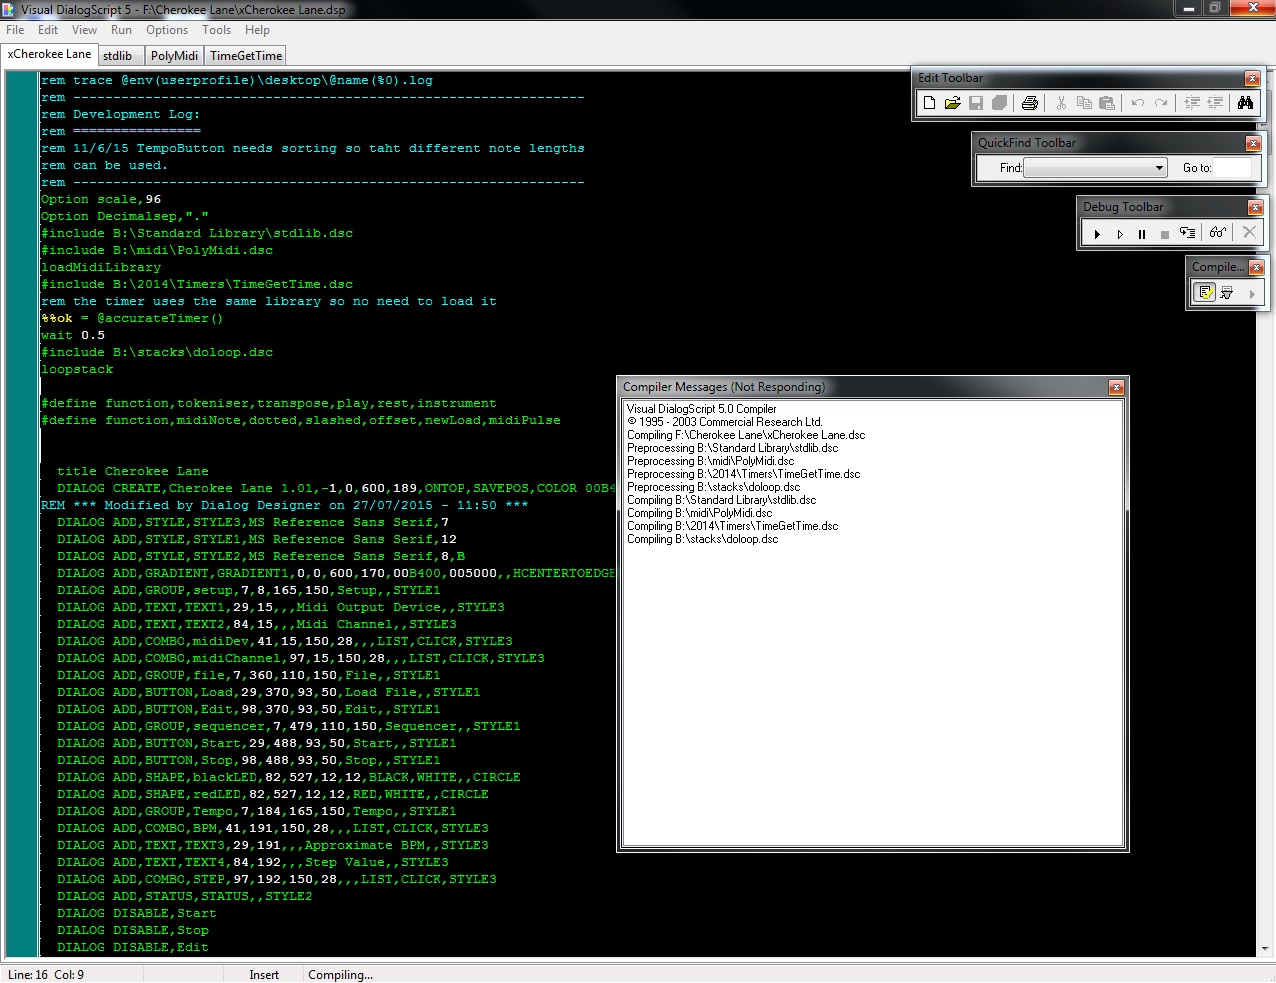Switch to the TimeGetTime tab
The height and width of the screenshot is (983, 1276).
pyautogui.click(x=246, y=56)
